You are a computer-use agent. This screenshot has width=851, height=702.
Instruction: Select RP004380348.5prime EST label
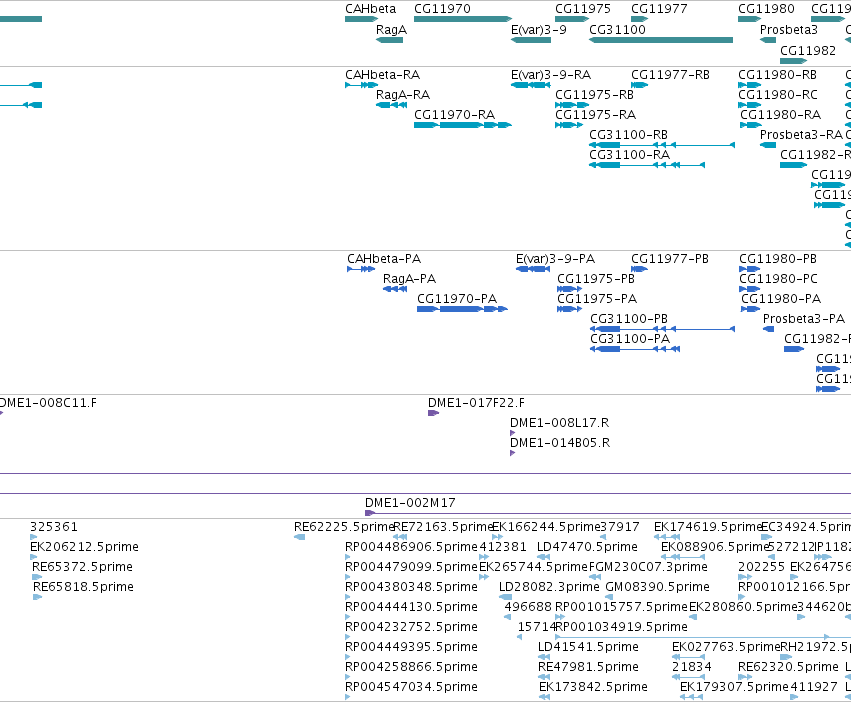click(x=411, y=587)
